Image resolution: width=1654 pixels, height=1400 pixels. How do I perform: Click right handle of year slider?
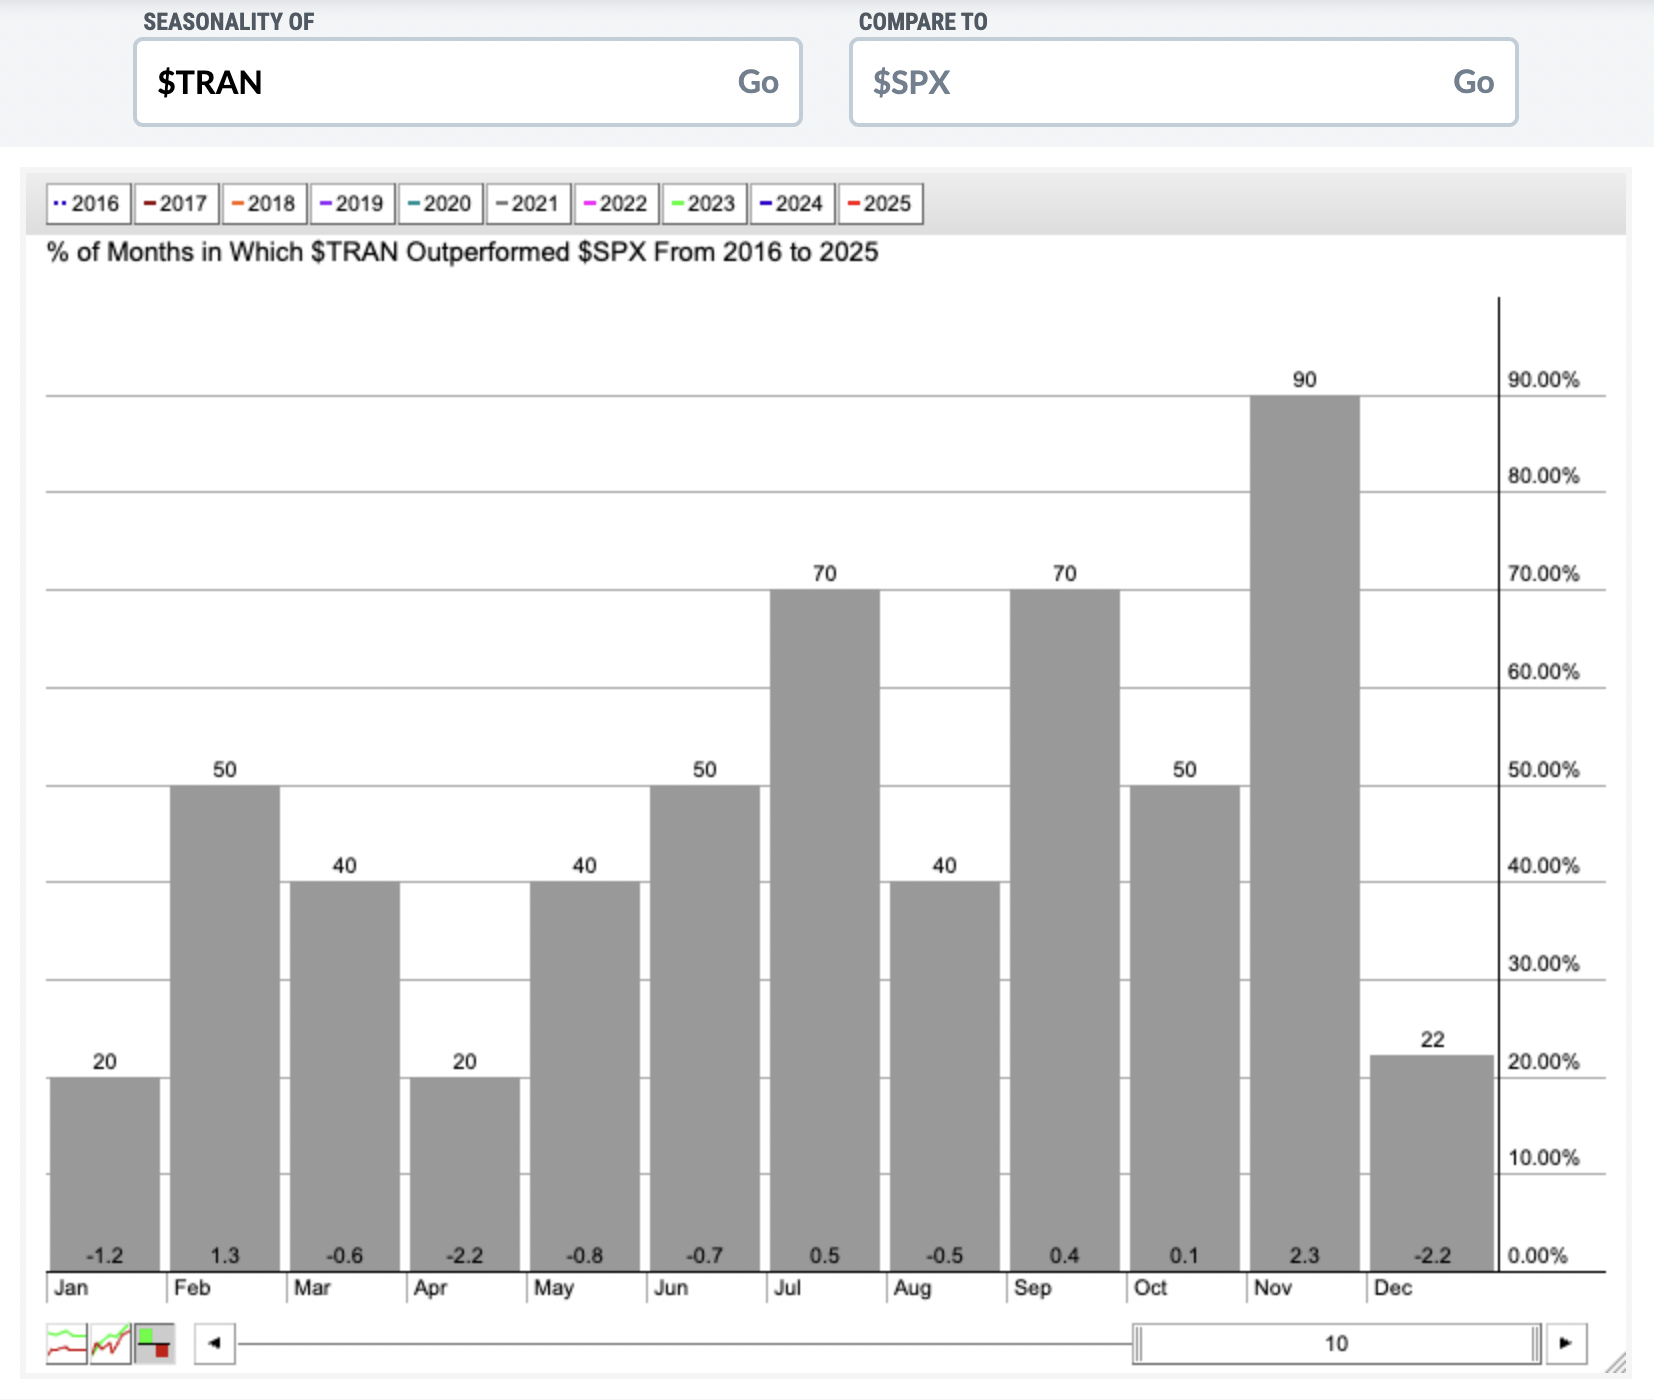tap(1536, 1343)
